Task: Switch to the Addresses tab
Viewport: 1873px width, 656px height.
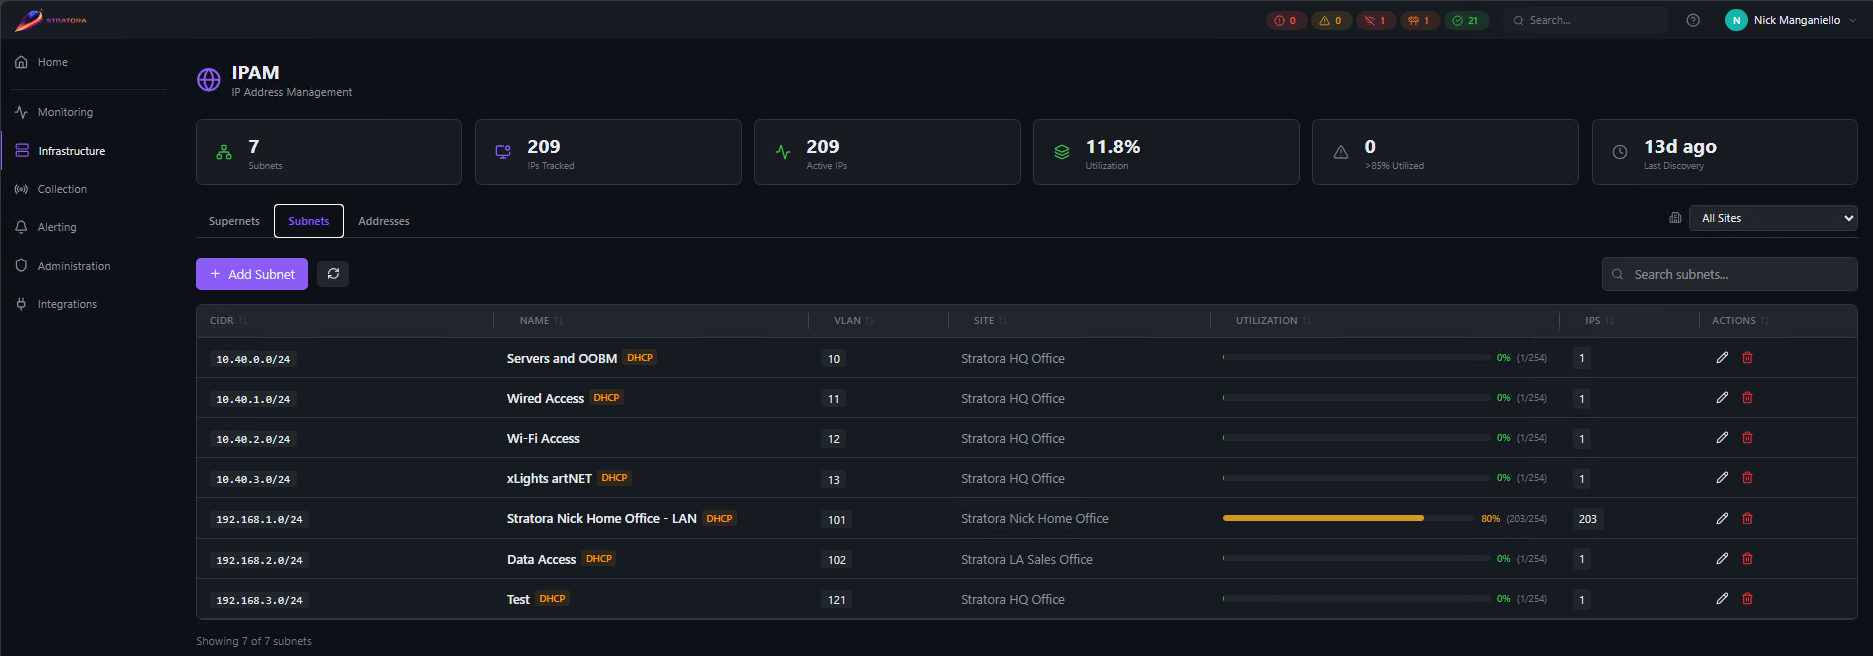Action: (x=384, y=221)
